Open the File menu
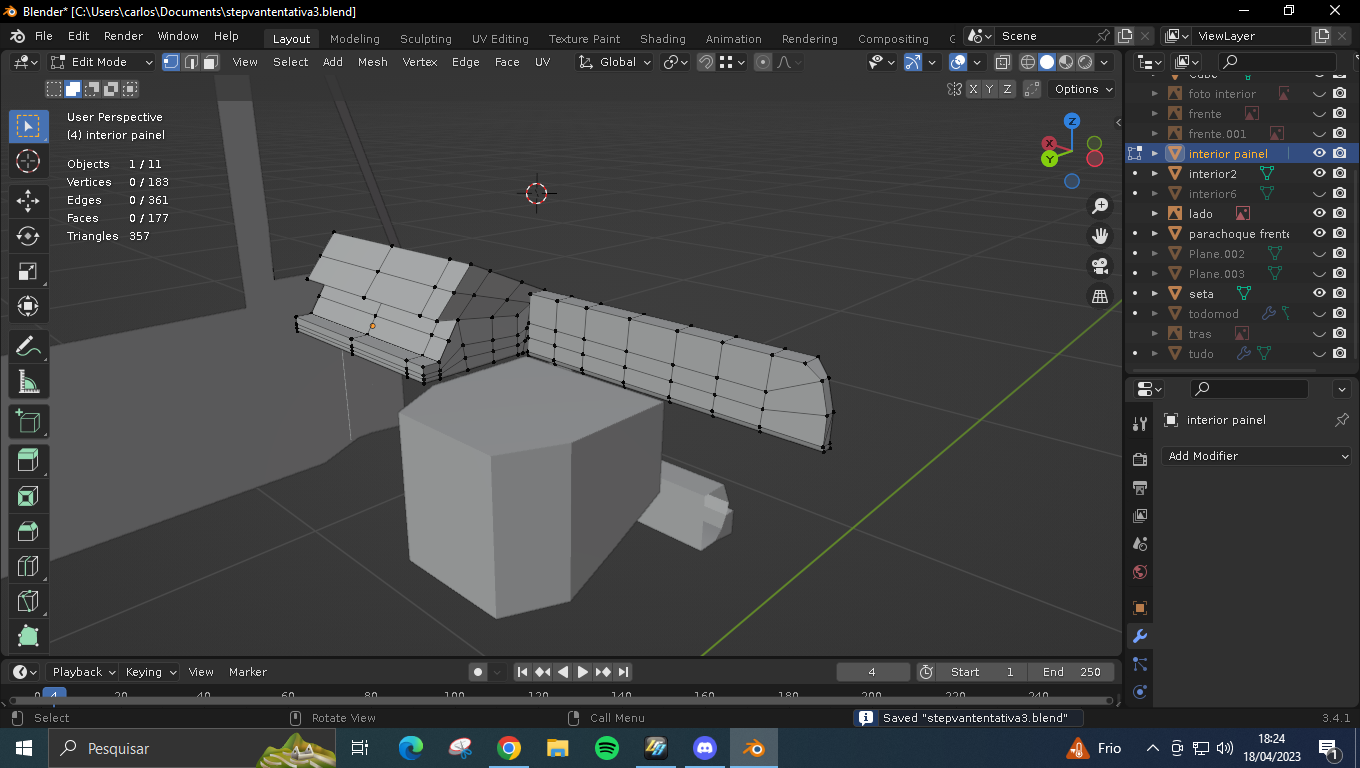 point(44,36)
